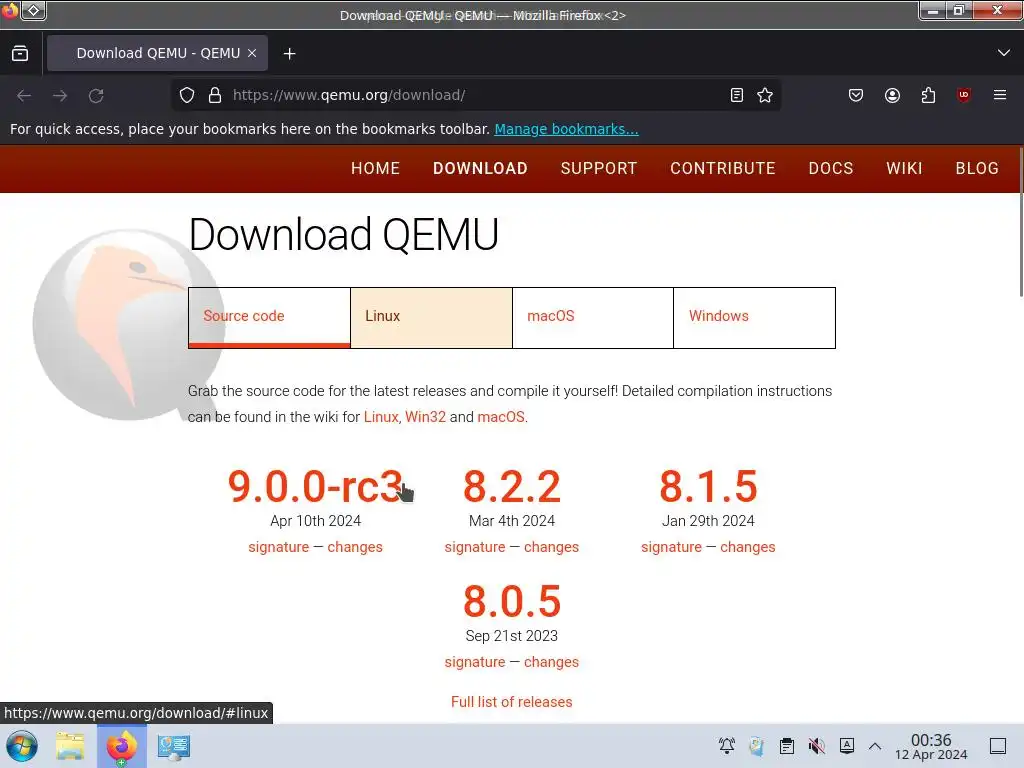
Task: Open BLOG navigation item
Action: coord(977,168)
